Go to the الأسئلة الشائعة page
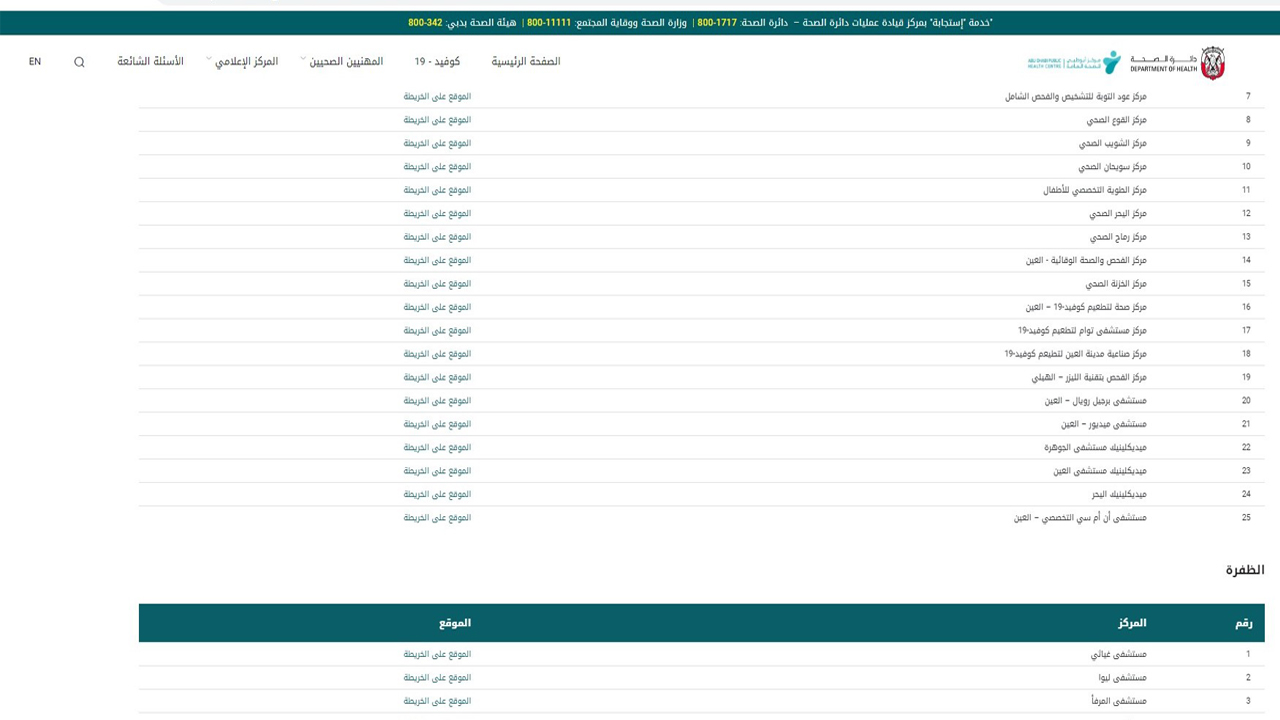This screenshot has width=1280, height=720. 150,62
